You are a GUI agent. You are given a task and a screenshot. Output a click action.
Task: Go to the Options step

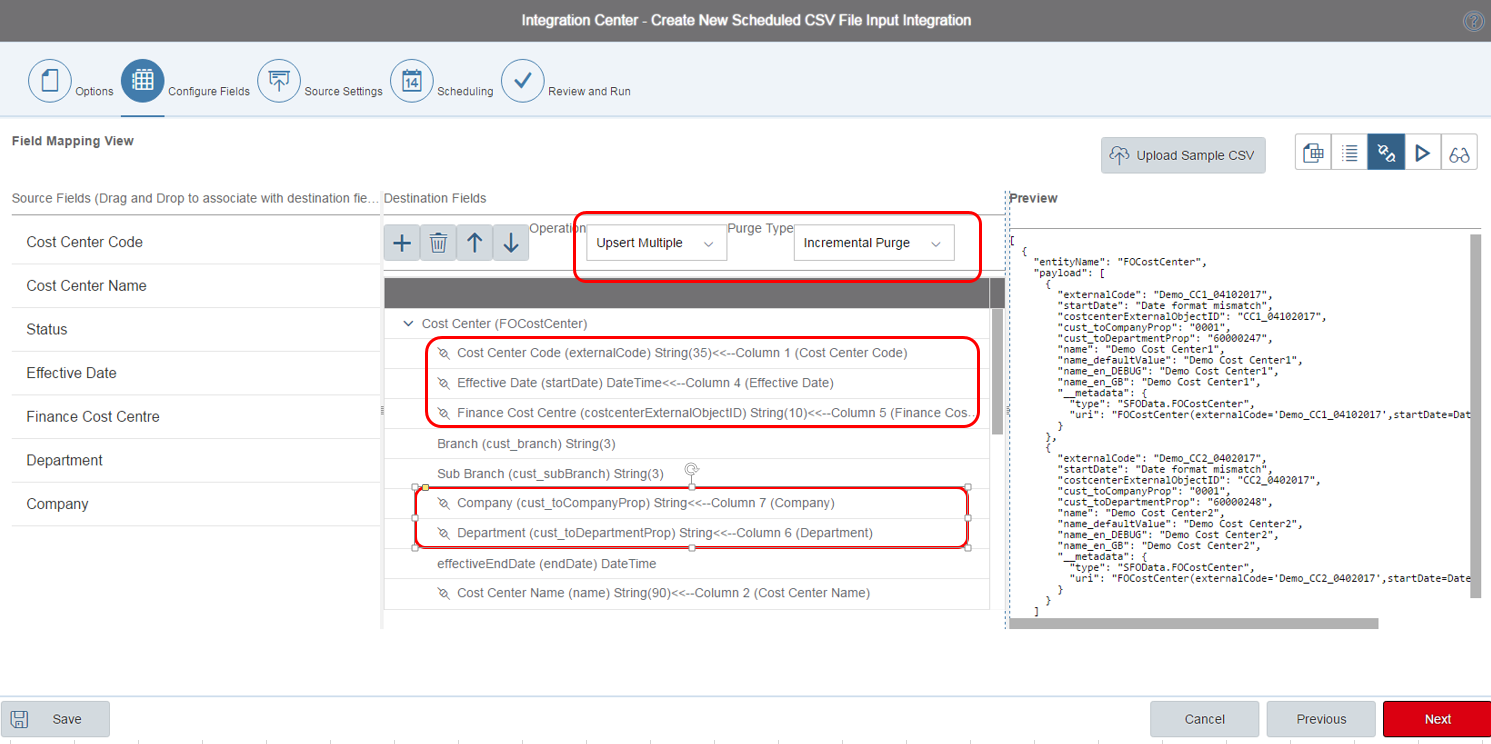tap(50, 81)
